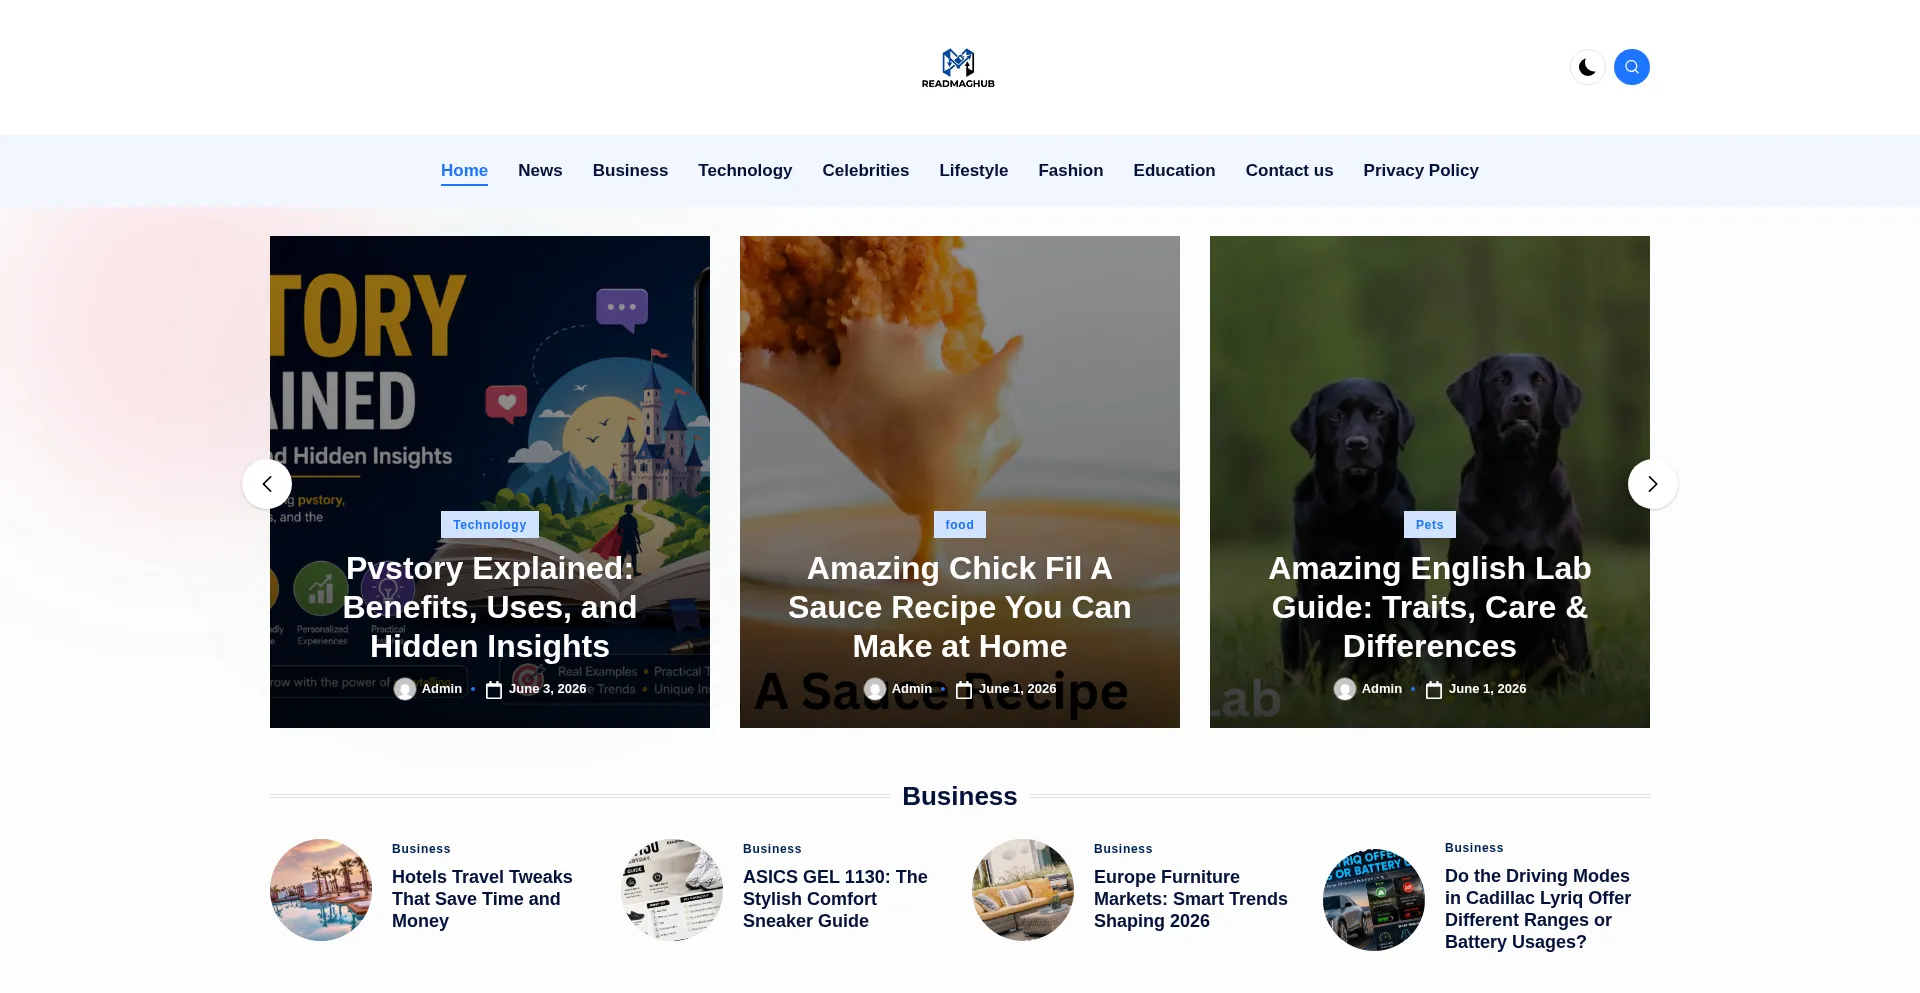This screenshot has height=993, width=1920.
Task: Click Admin avatar on Pvstory slide
Action: pos(405,689)
